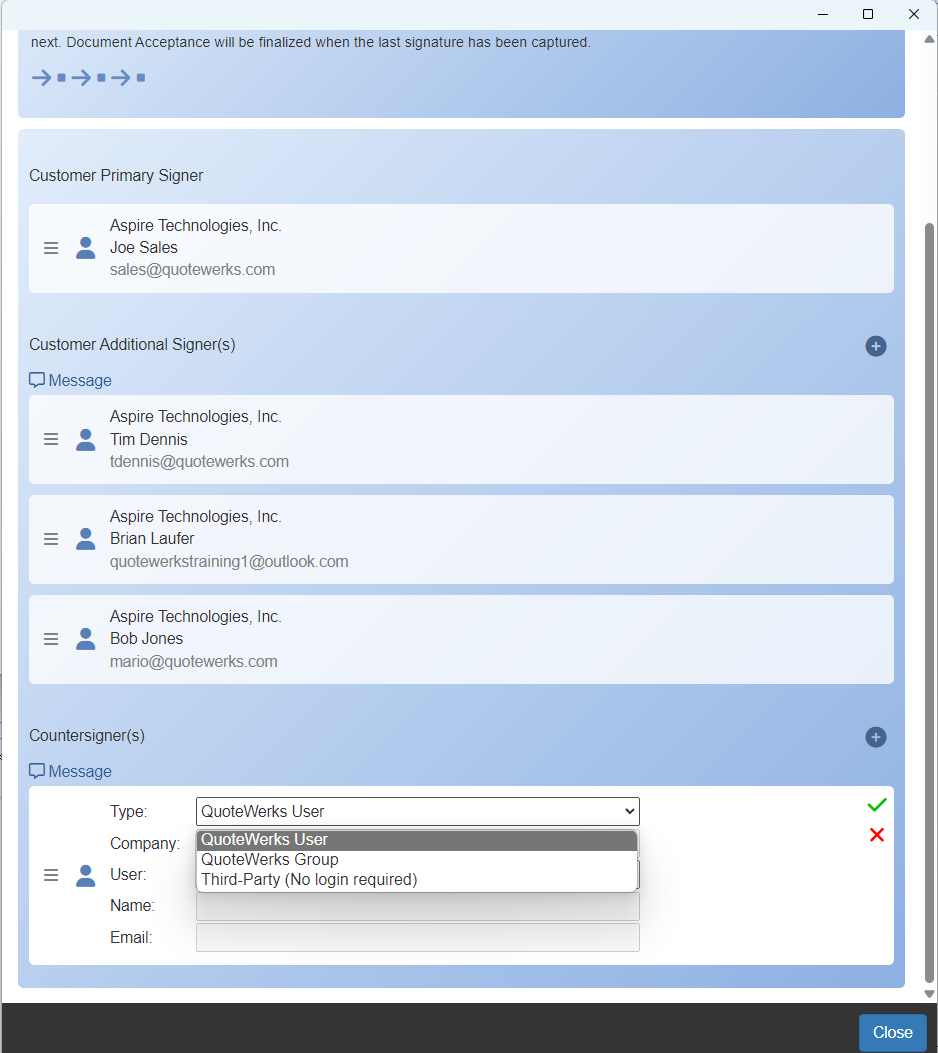Click email tdennis@quotewerks.com
This screenshot has height=1053, width=938.
pyautogui.click(x=199, y=462)
